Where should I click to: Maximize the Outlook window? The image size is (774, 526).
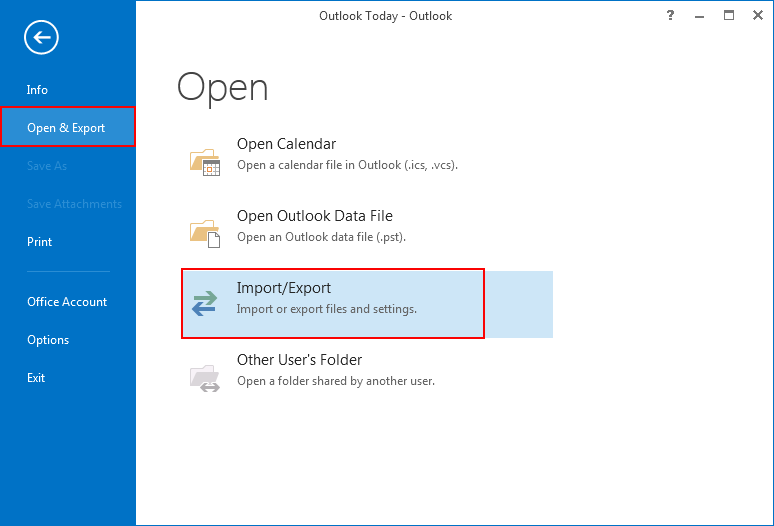click(x=729, y=15)
